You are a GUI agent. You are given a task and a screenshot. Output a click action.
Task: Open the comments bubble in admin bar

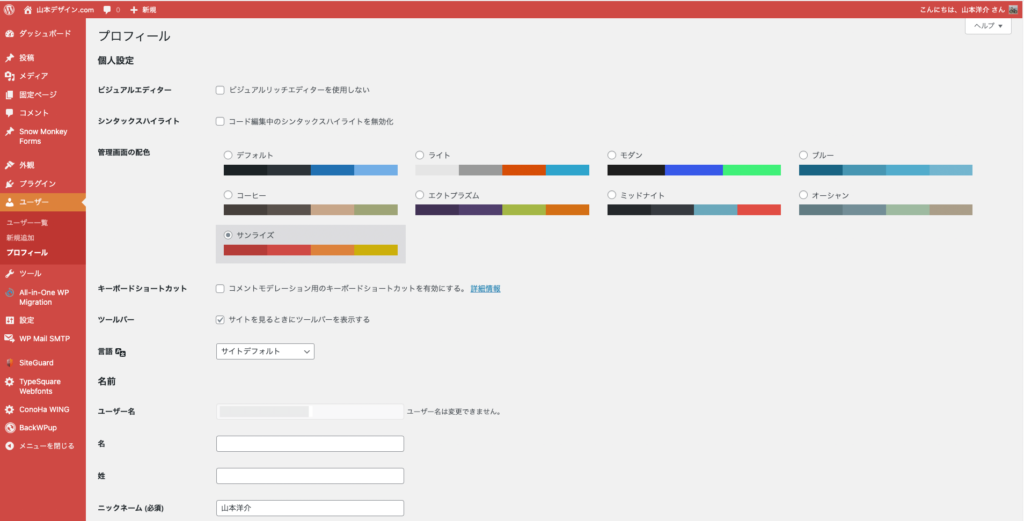[x=107, y=10]
